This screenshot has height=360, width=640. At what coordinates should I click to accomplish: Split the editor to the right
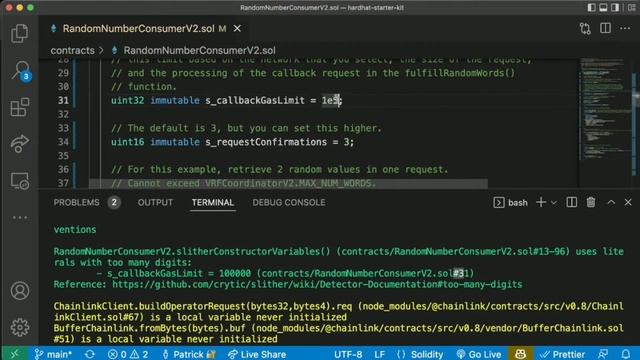(605, 28)
